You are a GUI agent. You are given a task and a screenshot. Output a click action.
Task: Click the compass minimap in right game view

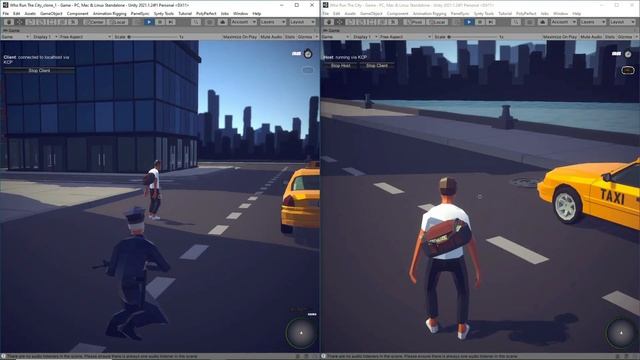[x=621, y=333]
